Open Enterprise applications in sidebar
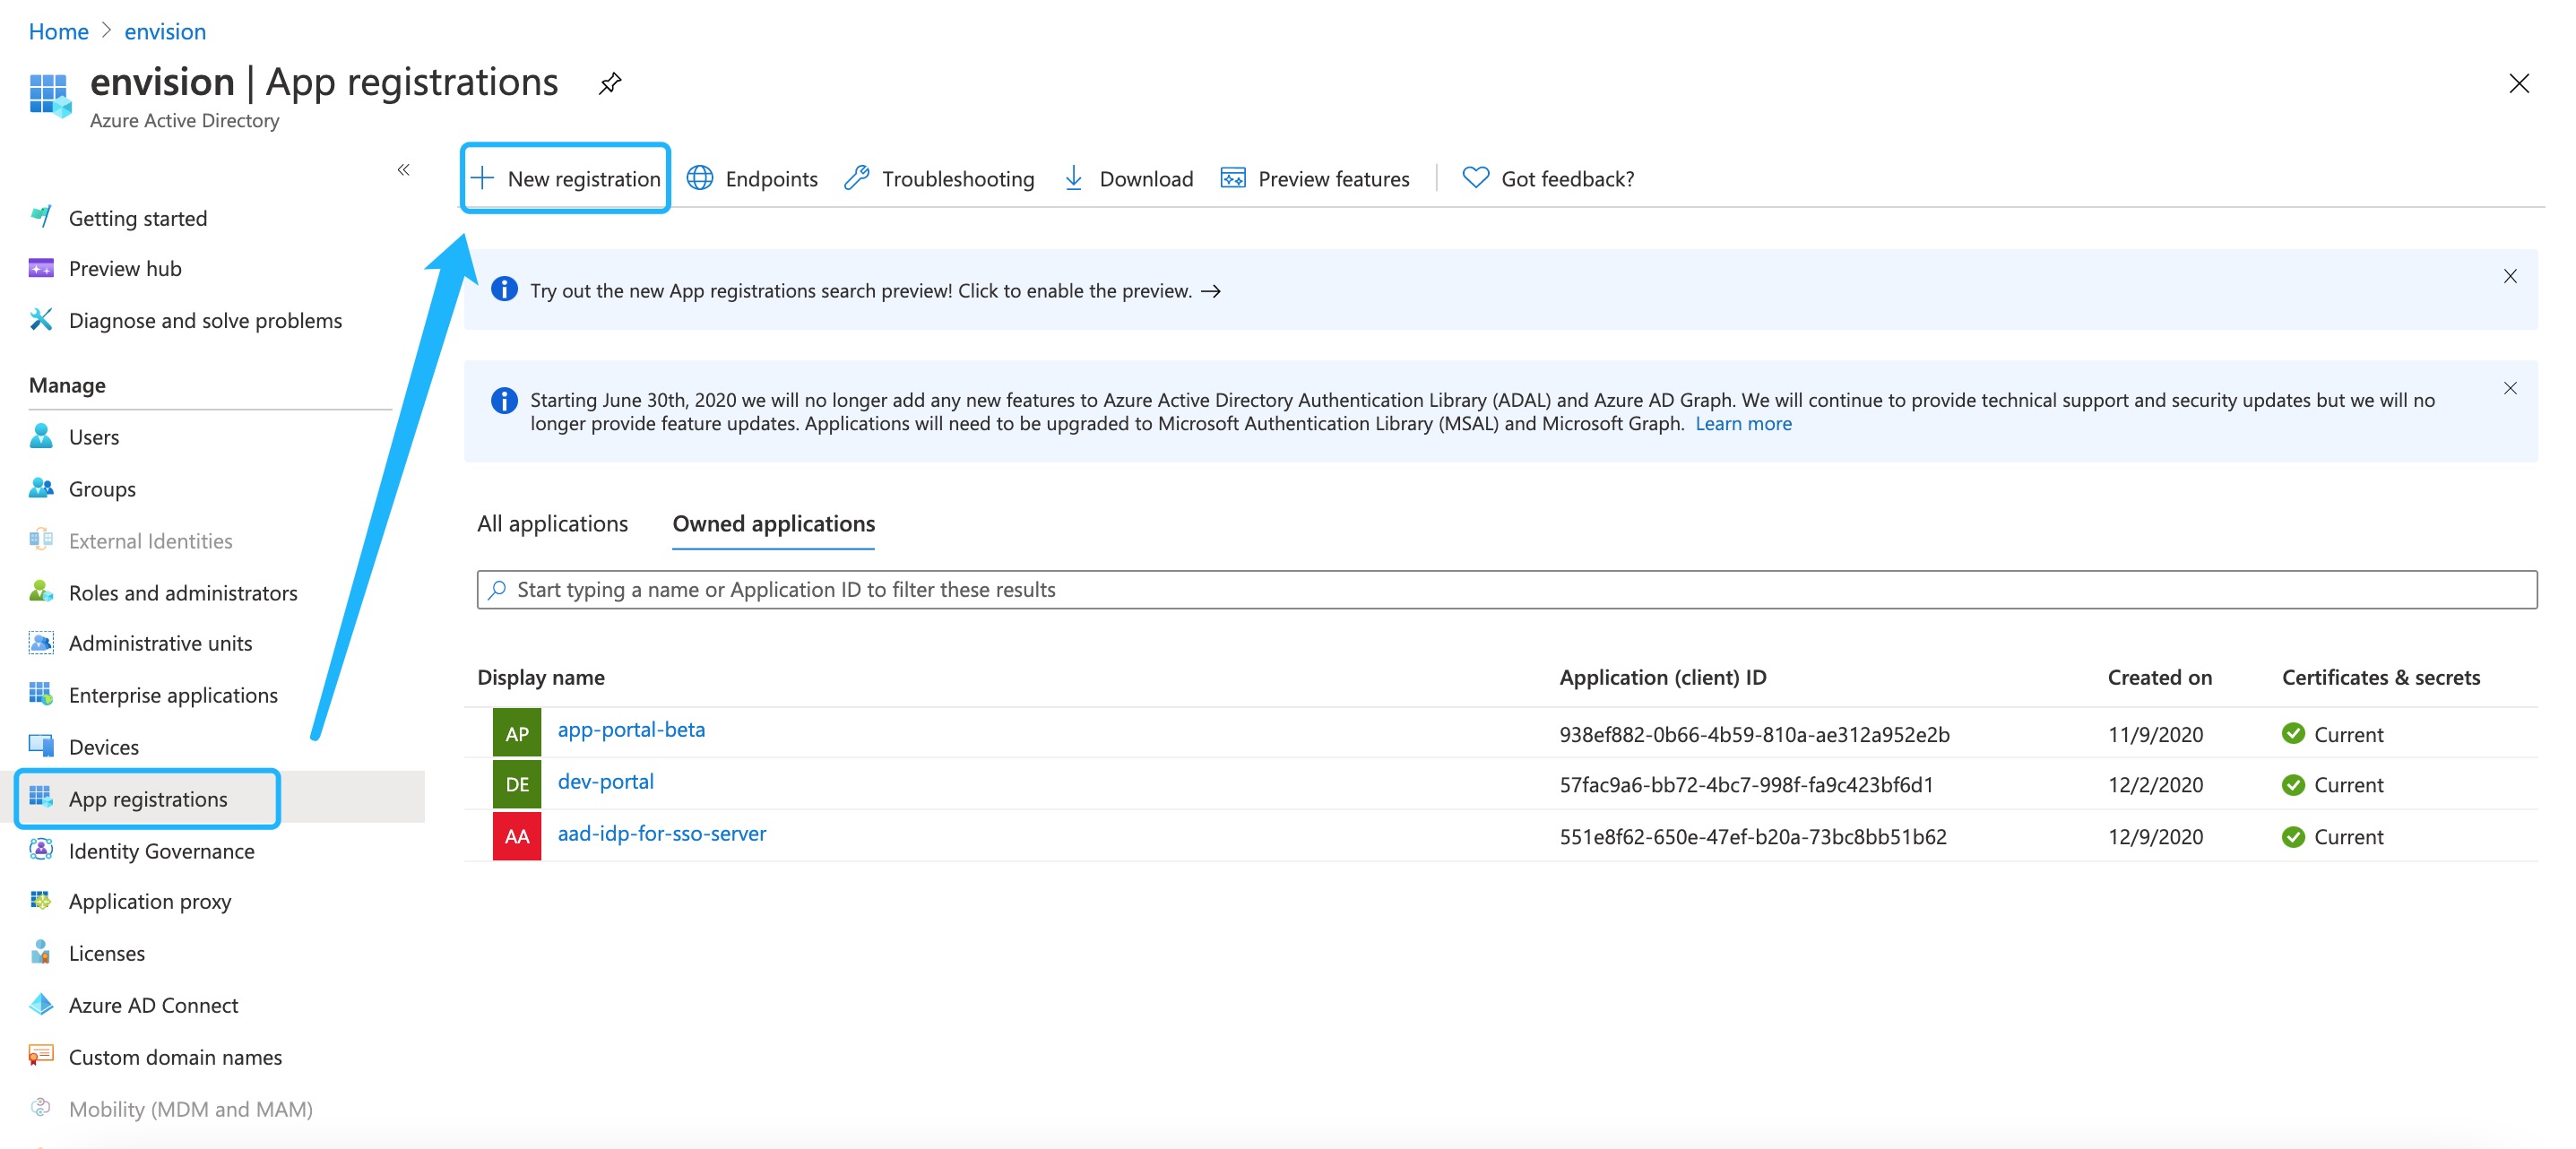 (x=173, y=695)
